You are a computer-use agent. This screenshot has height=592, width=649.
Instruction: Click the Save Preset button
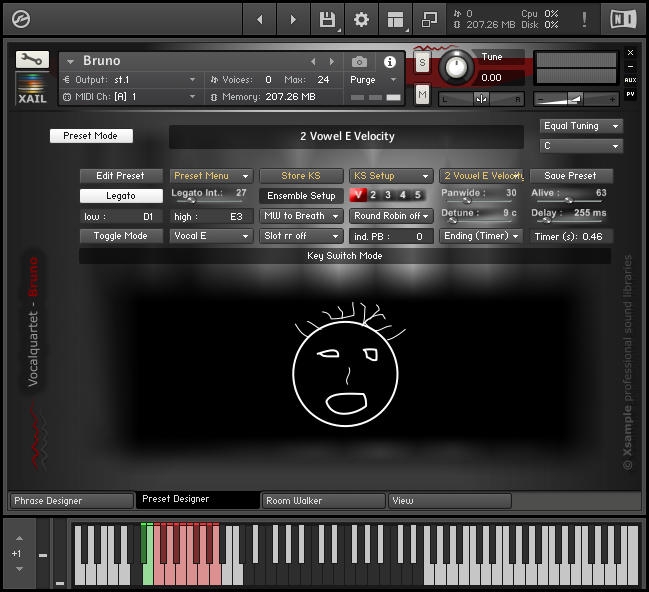571,176
